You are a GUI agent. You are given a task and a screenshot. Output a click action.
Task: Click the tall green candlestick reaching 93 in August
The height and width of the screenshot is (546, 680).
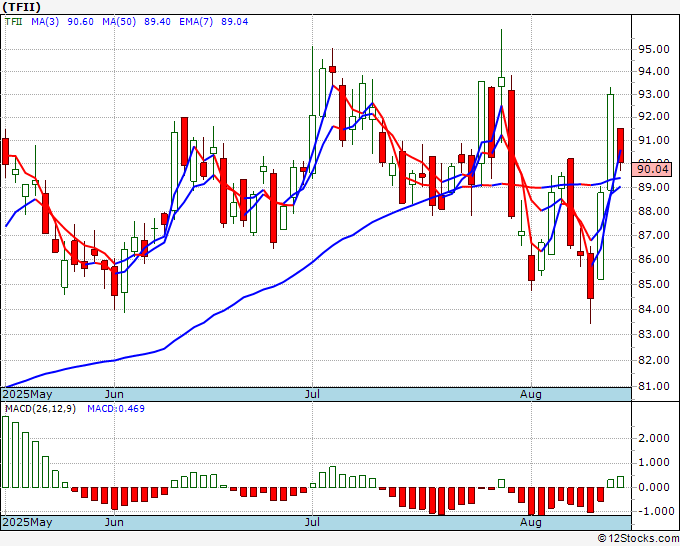610,142
